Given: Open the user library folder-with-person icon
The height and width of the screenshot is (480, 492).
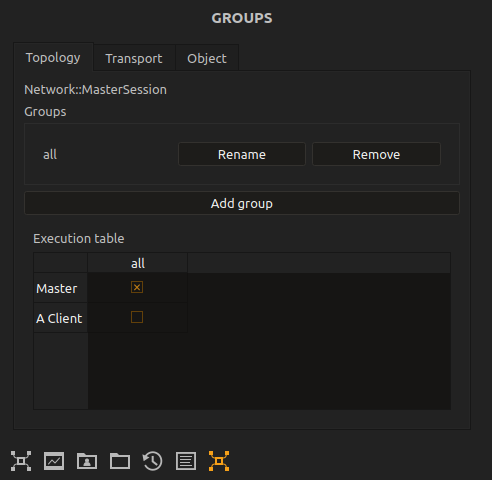Looking at the screenshot, I should tap(87, 461).
